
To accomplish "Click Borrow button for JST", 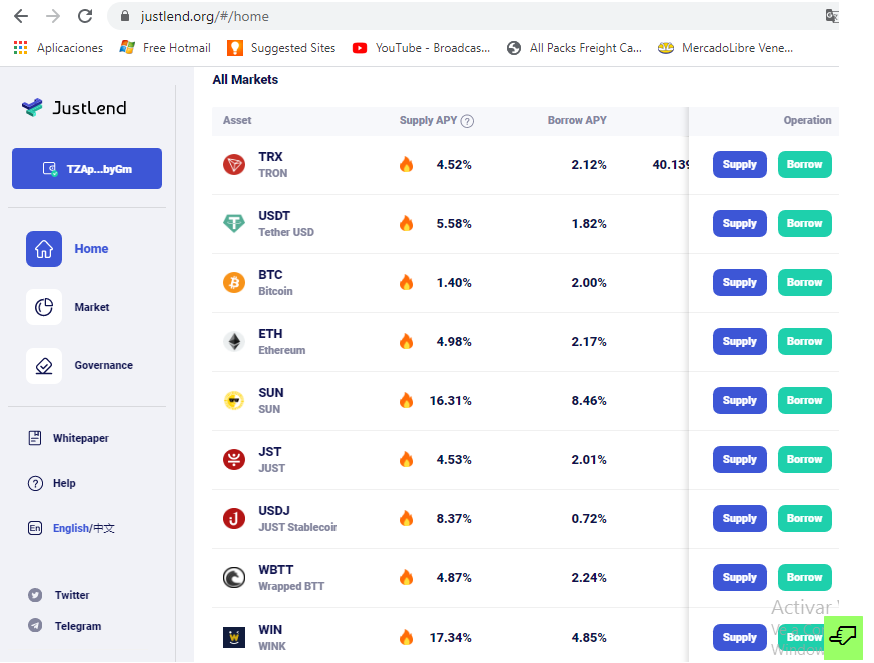I will pyautogui.click(x=804, y=459).
